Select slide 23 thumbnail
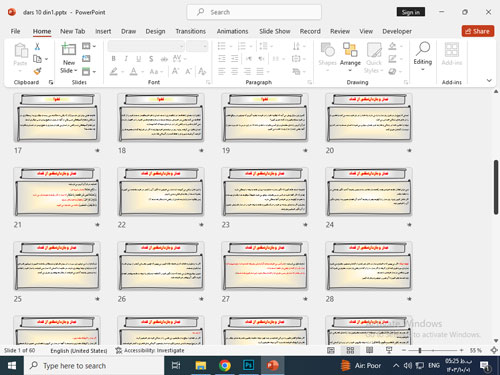Screen dimensions: 500x375 coord(264,192)
